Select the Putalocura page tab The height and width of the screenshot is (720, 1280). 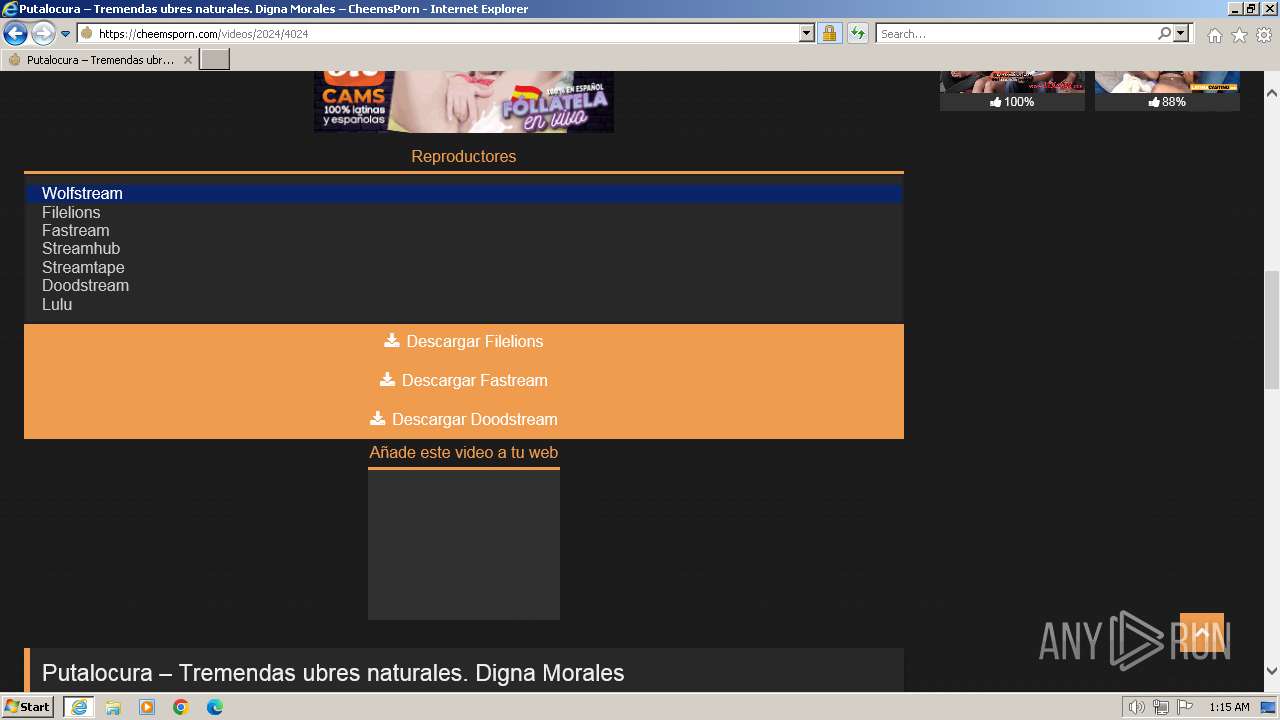pos(99,60)
